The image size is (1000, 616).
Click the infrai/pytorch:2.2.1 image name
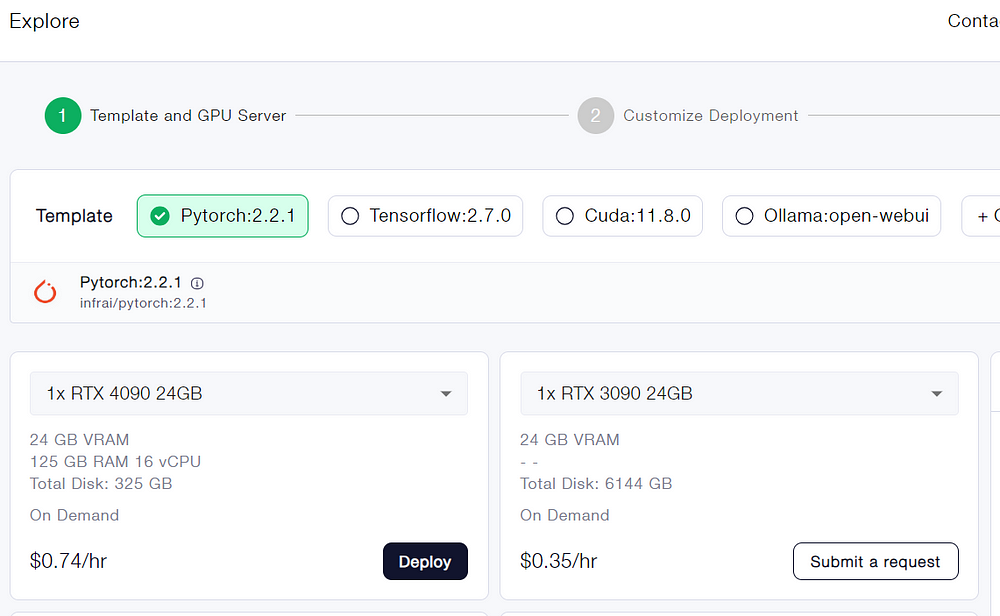(x=143, y=303)
